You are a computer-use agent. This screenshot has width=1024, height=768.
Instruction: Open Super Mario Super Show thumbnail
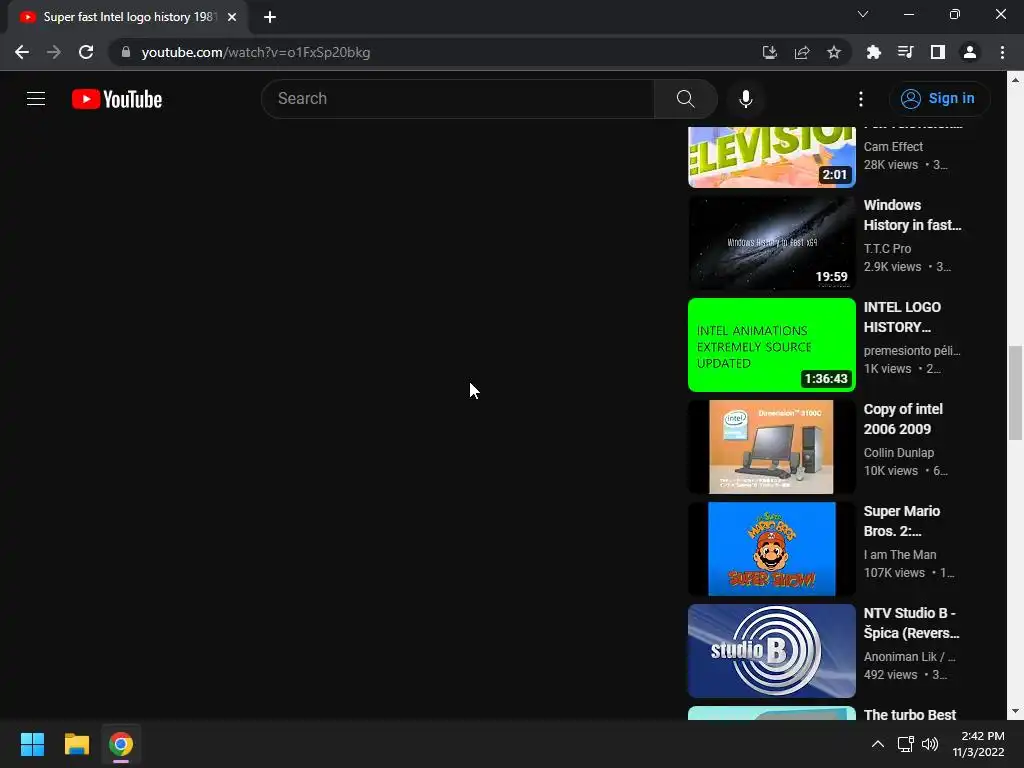coord(772,549)
